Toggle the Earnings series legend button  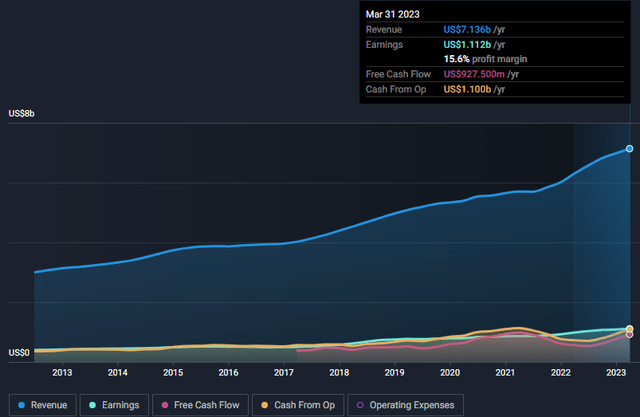(x=114, y=405)
